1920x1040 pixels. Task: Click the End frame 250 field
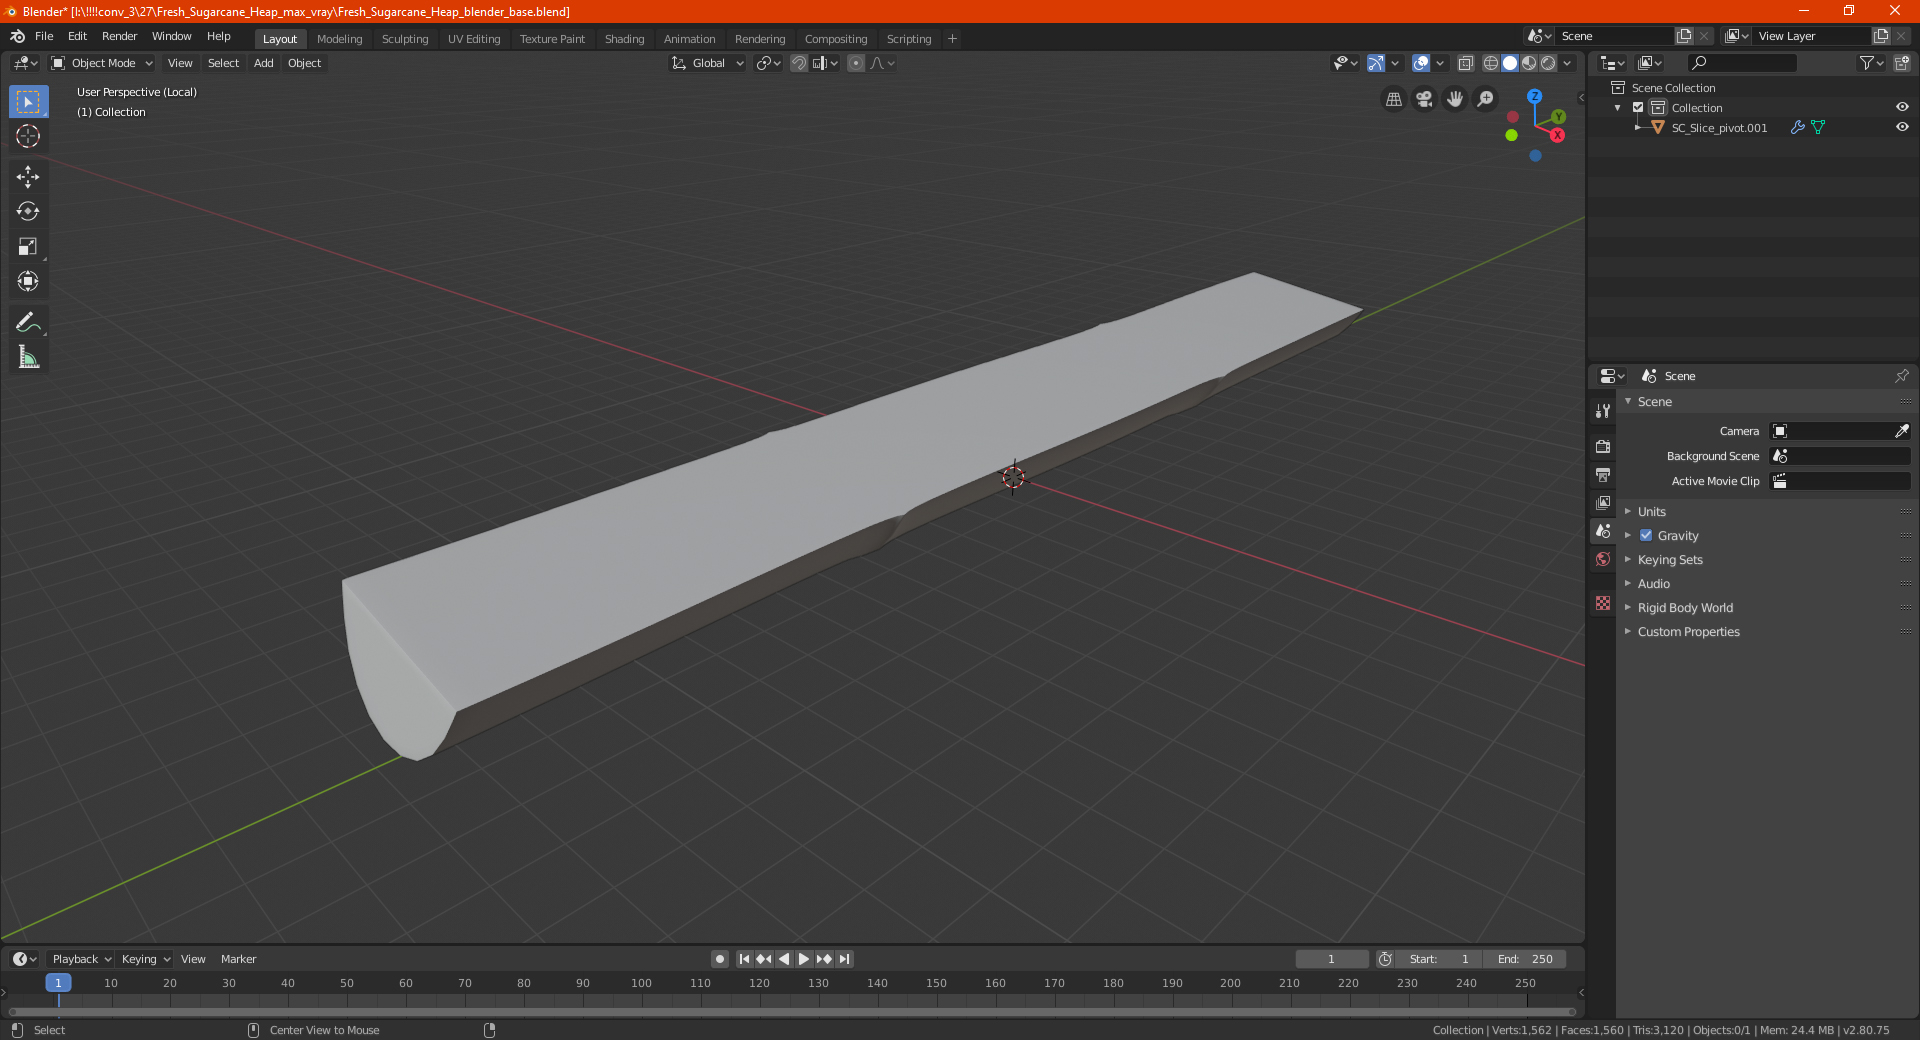(1525, 959)
